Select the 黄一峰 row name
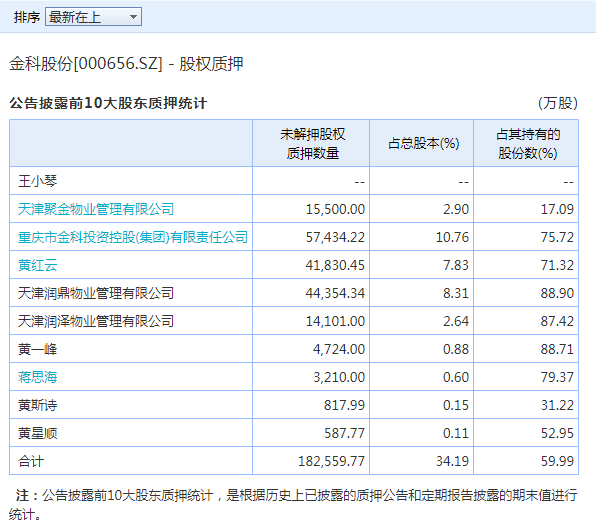596x529 pixels. click(38, 349)
